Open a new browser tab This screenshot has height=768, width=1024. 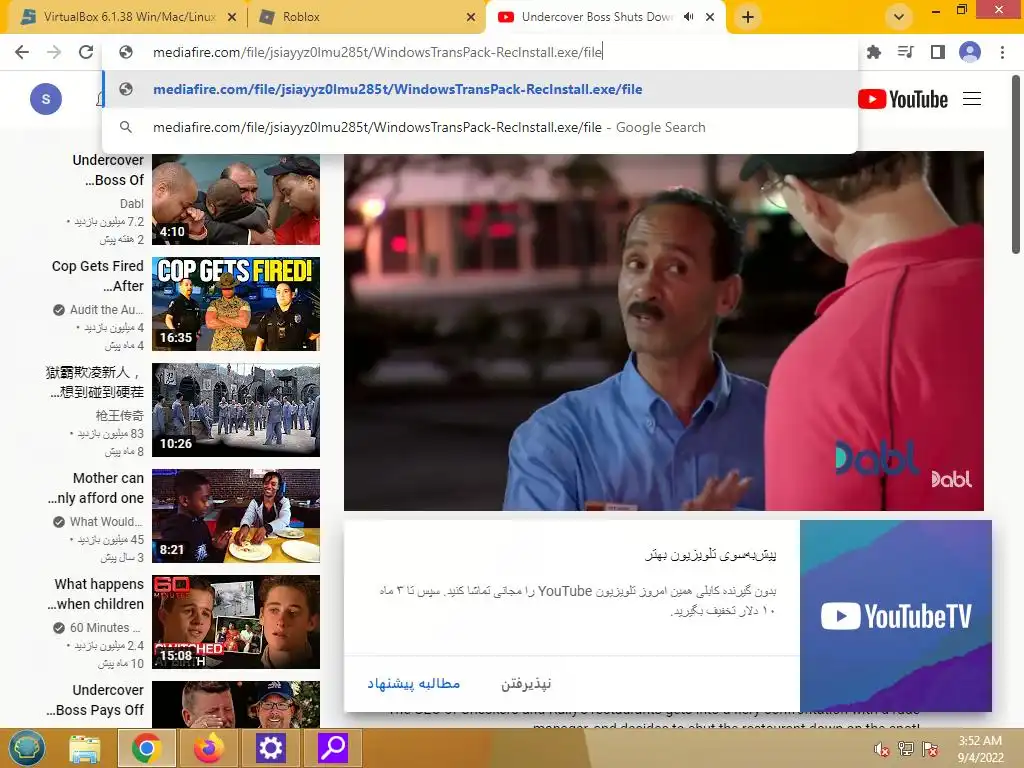[x=748, y=17]
